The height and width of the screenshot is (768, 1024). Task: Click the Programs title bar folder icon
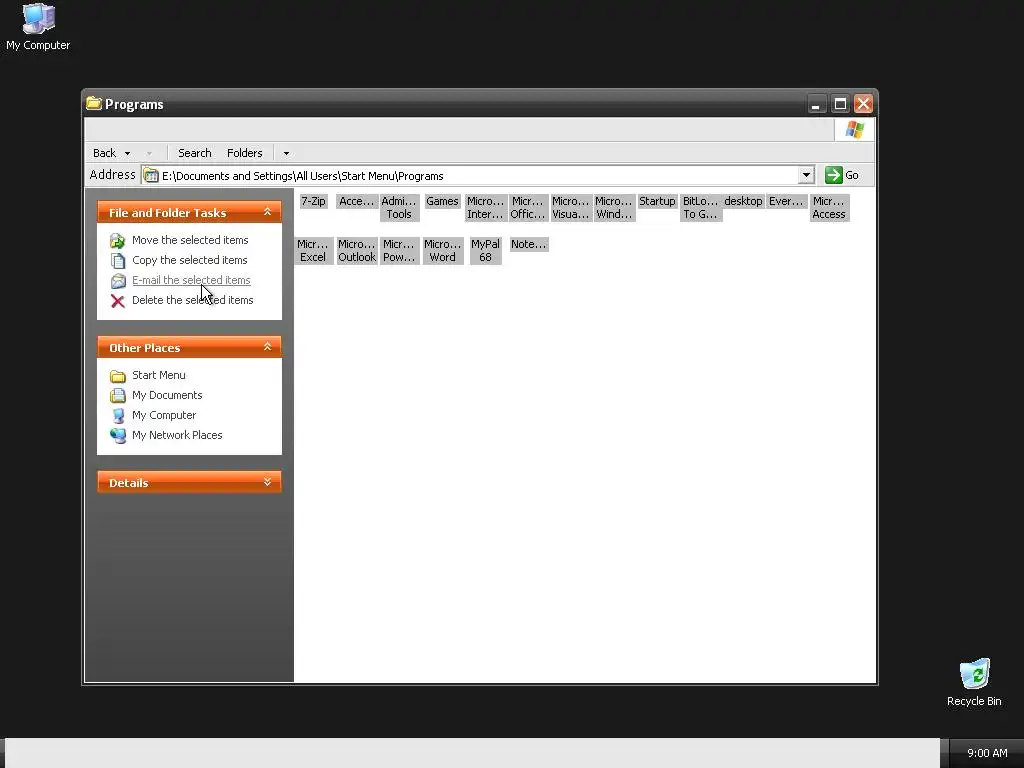94,103
